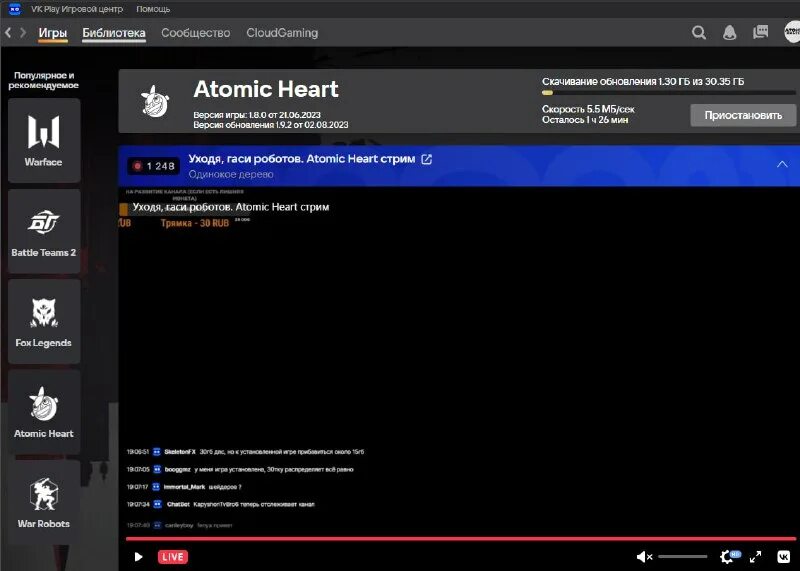Open stream in external window icon
The width and height of the screenshot is (800, 571).
427,159
